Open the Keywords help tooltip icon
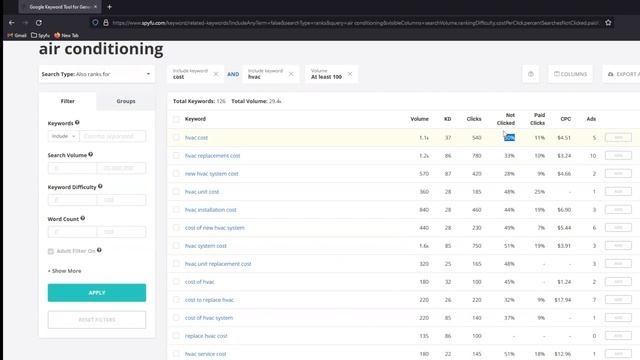640x360 pixels. (x=77, y=122)
